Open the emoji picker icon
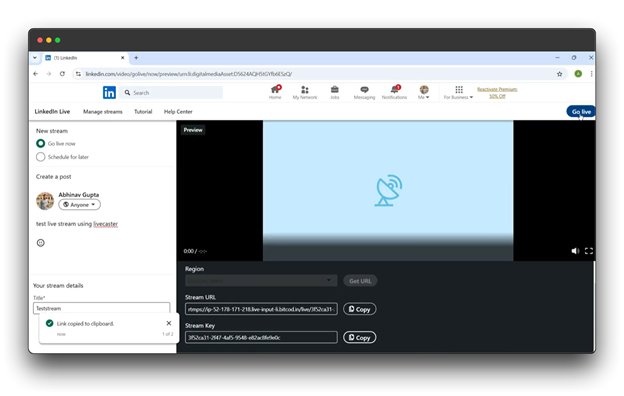The width and height of the screenshot is (624, 396). coord(41,243)
